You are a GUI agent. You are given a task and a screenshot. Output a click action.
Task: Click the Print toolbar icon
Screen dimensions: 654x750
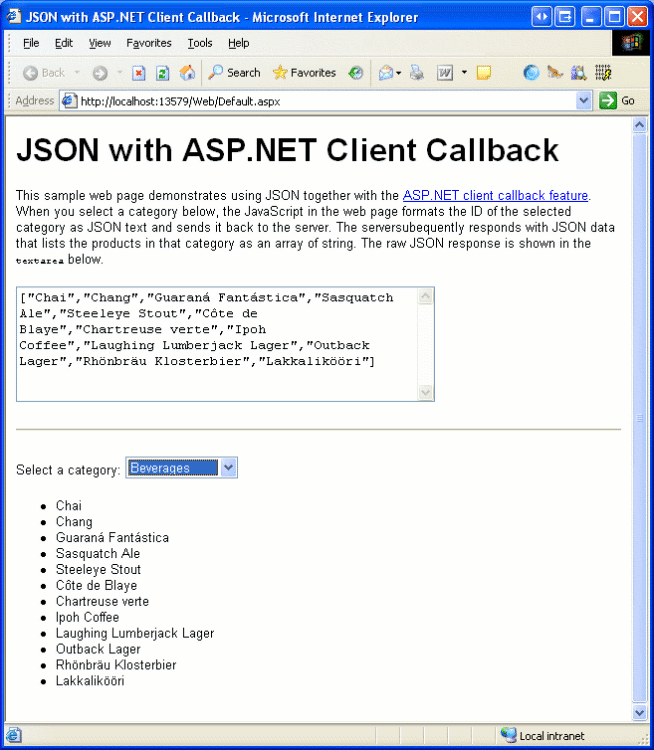pos(417,73)
